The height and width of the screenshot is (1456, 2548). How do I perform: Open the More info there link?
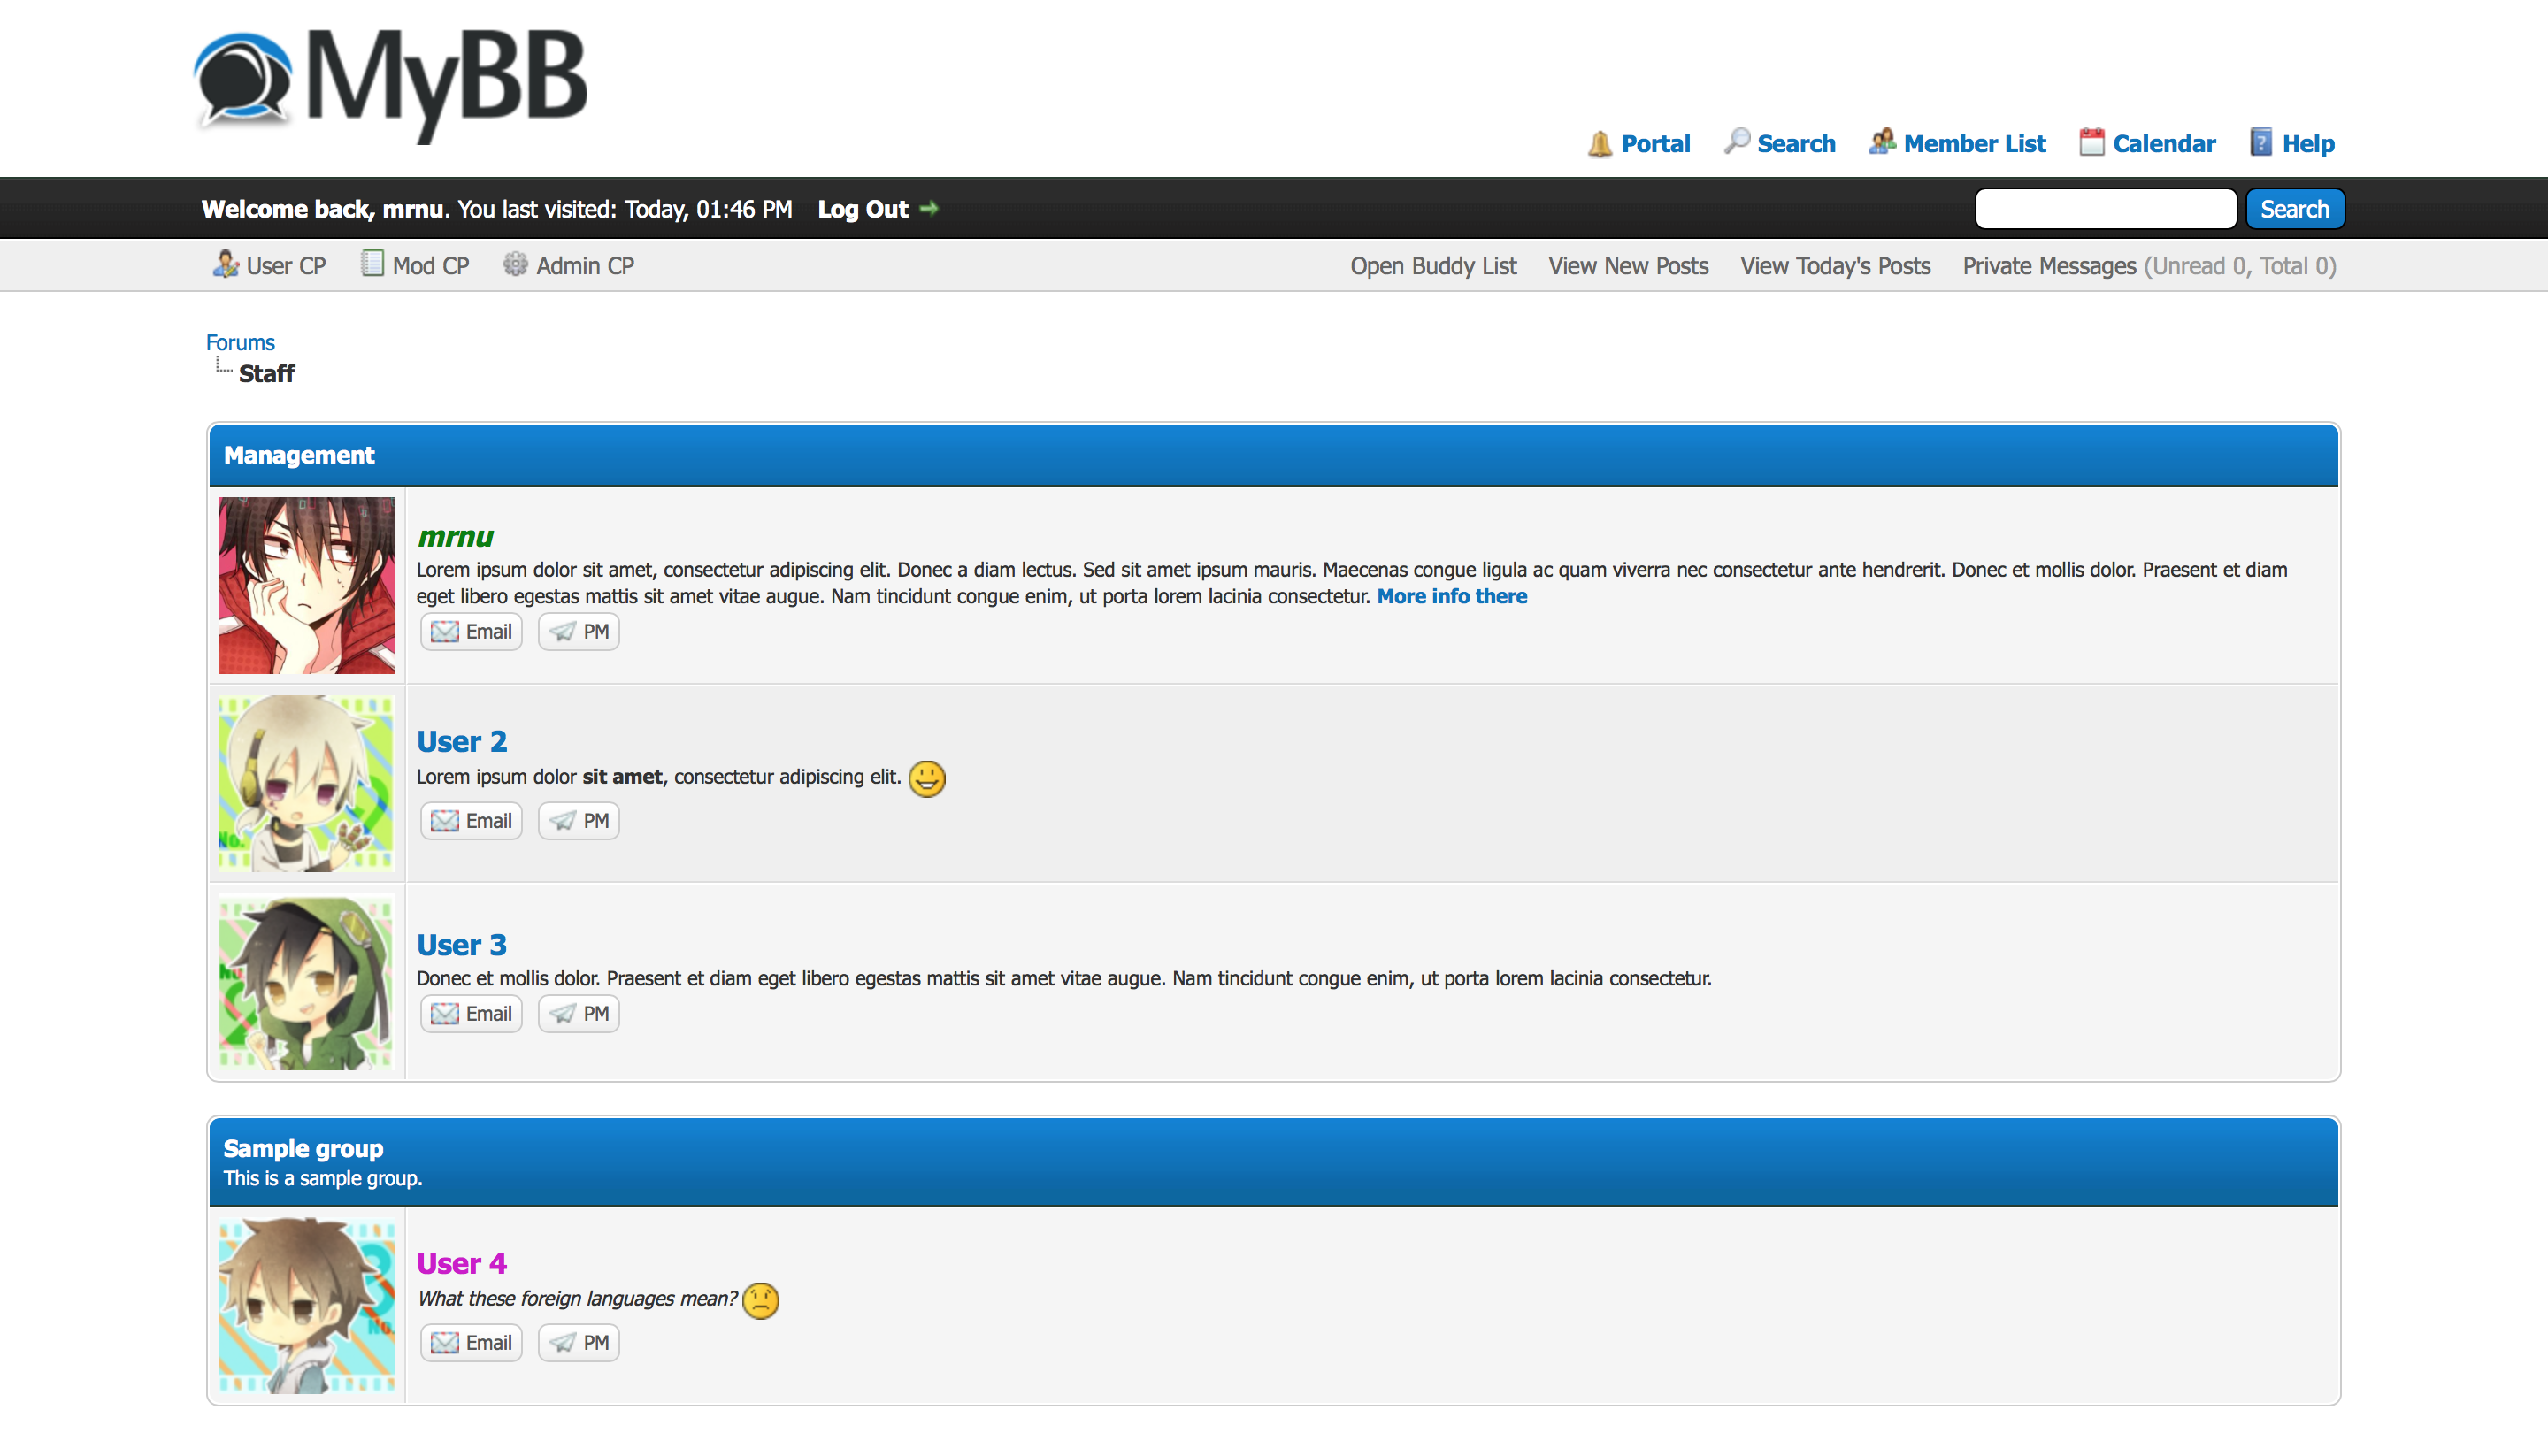pyautogui.click(x=1451, y=596)
